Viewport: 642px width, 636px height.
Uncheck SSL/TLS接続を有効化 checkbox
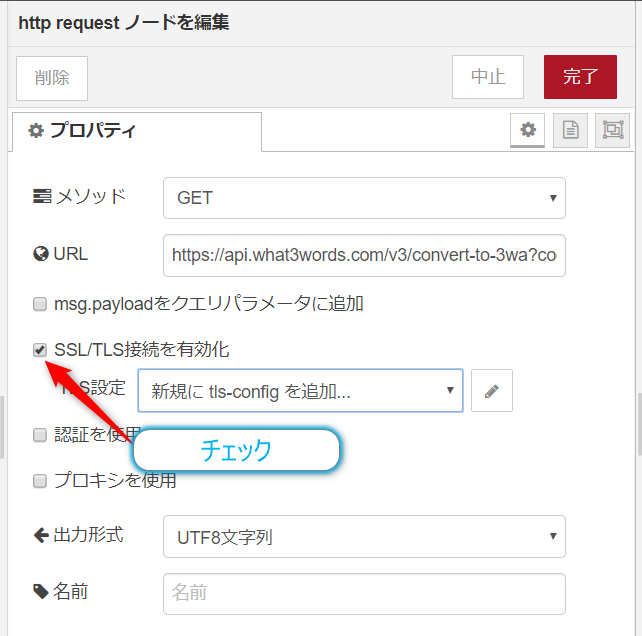[x=40, y=350]
